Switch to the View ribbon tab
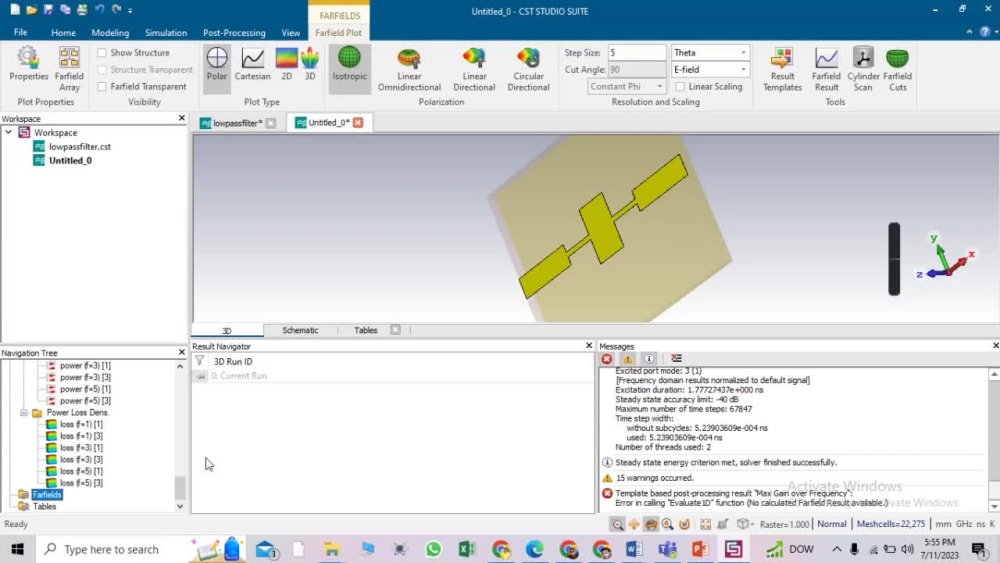Image resolution: width=1000 pixels, height=563 pixels. (290, 33)
